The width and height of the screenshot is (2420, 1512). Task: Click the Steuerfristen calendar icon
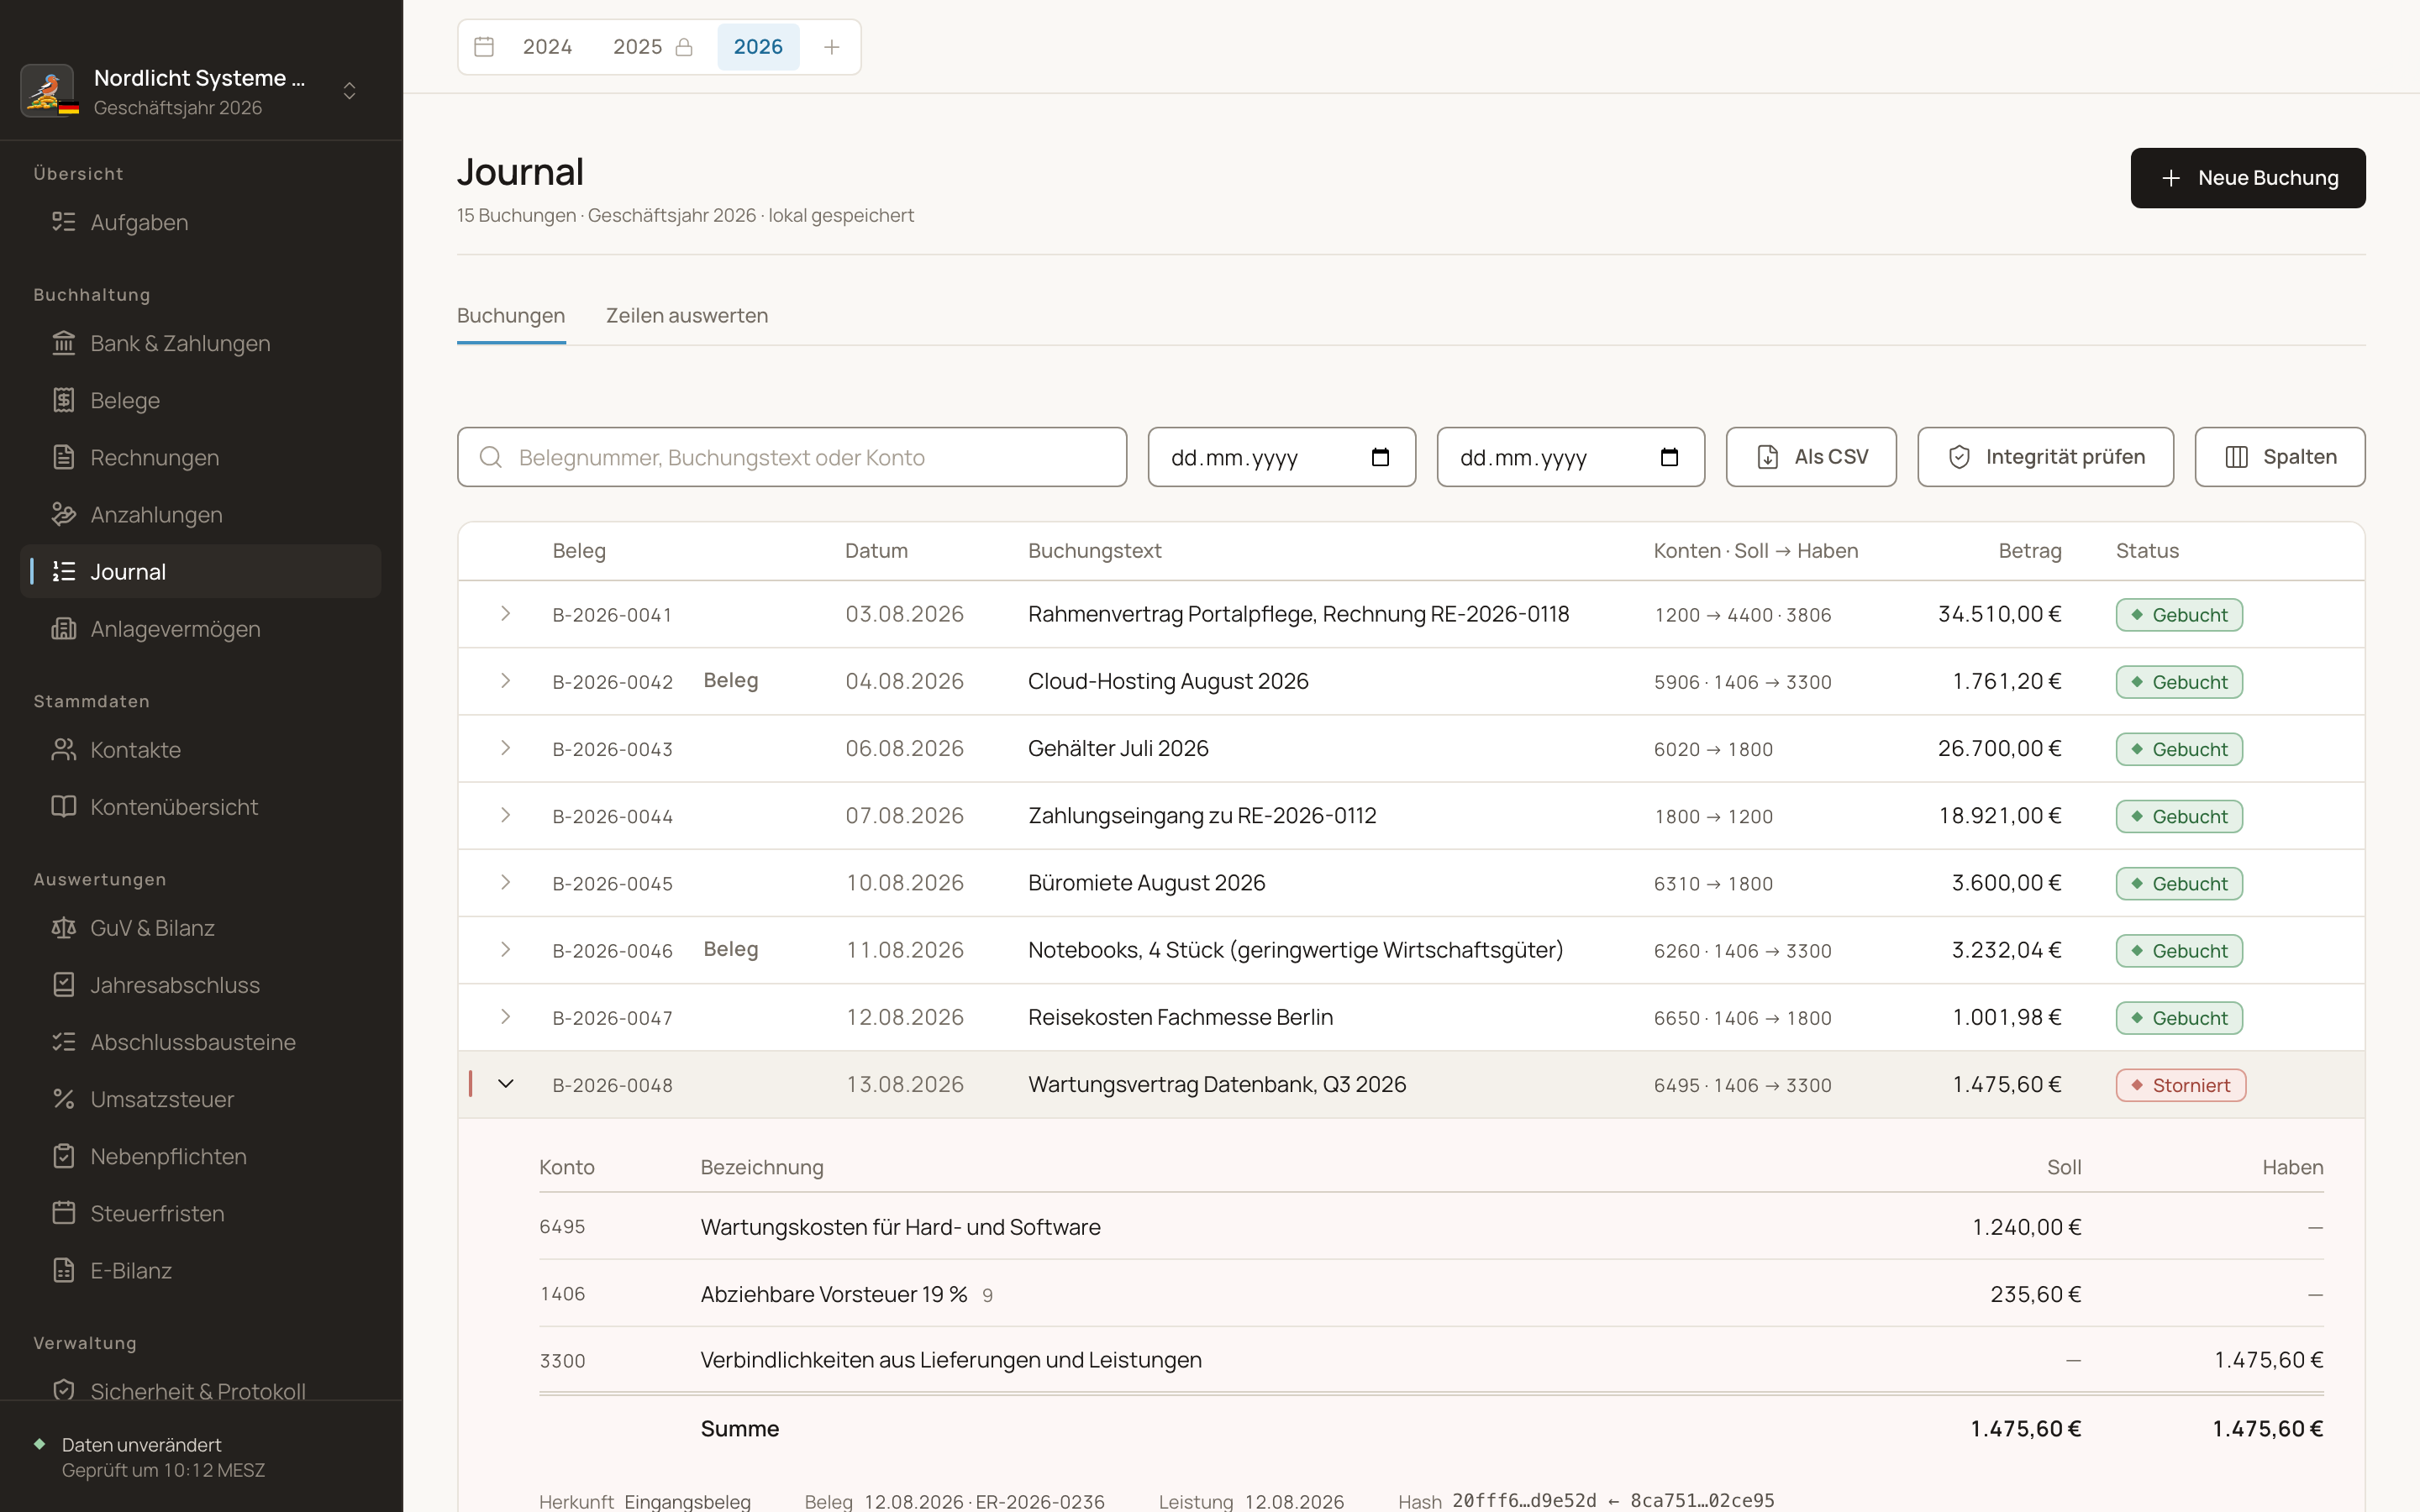(x=64, y=1213)
